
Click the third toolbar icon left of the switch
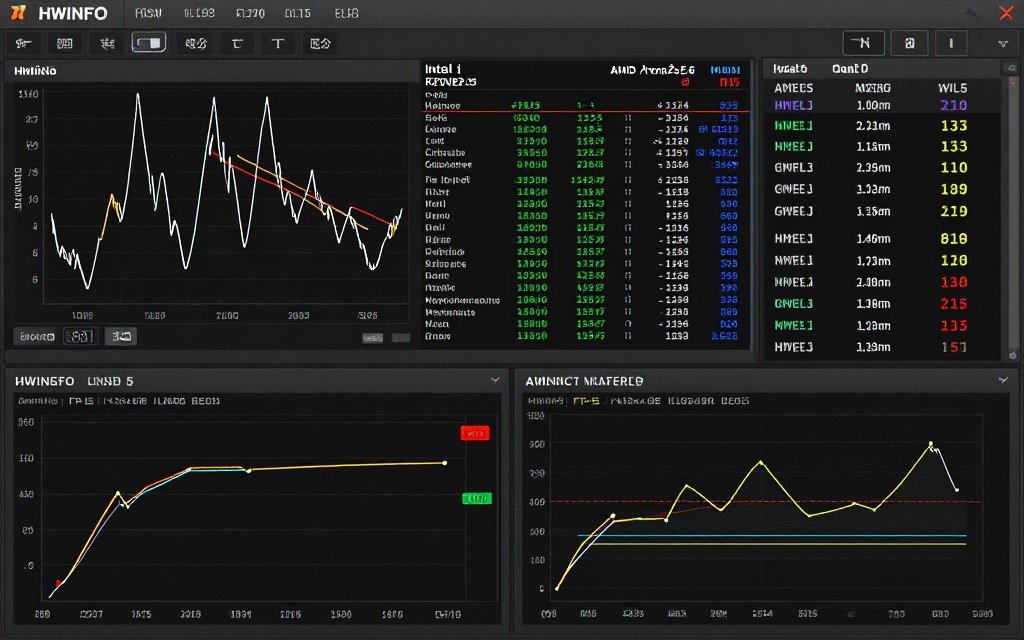pos(107,44)
